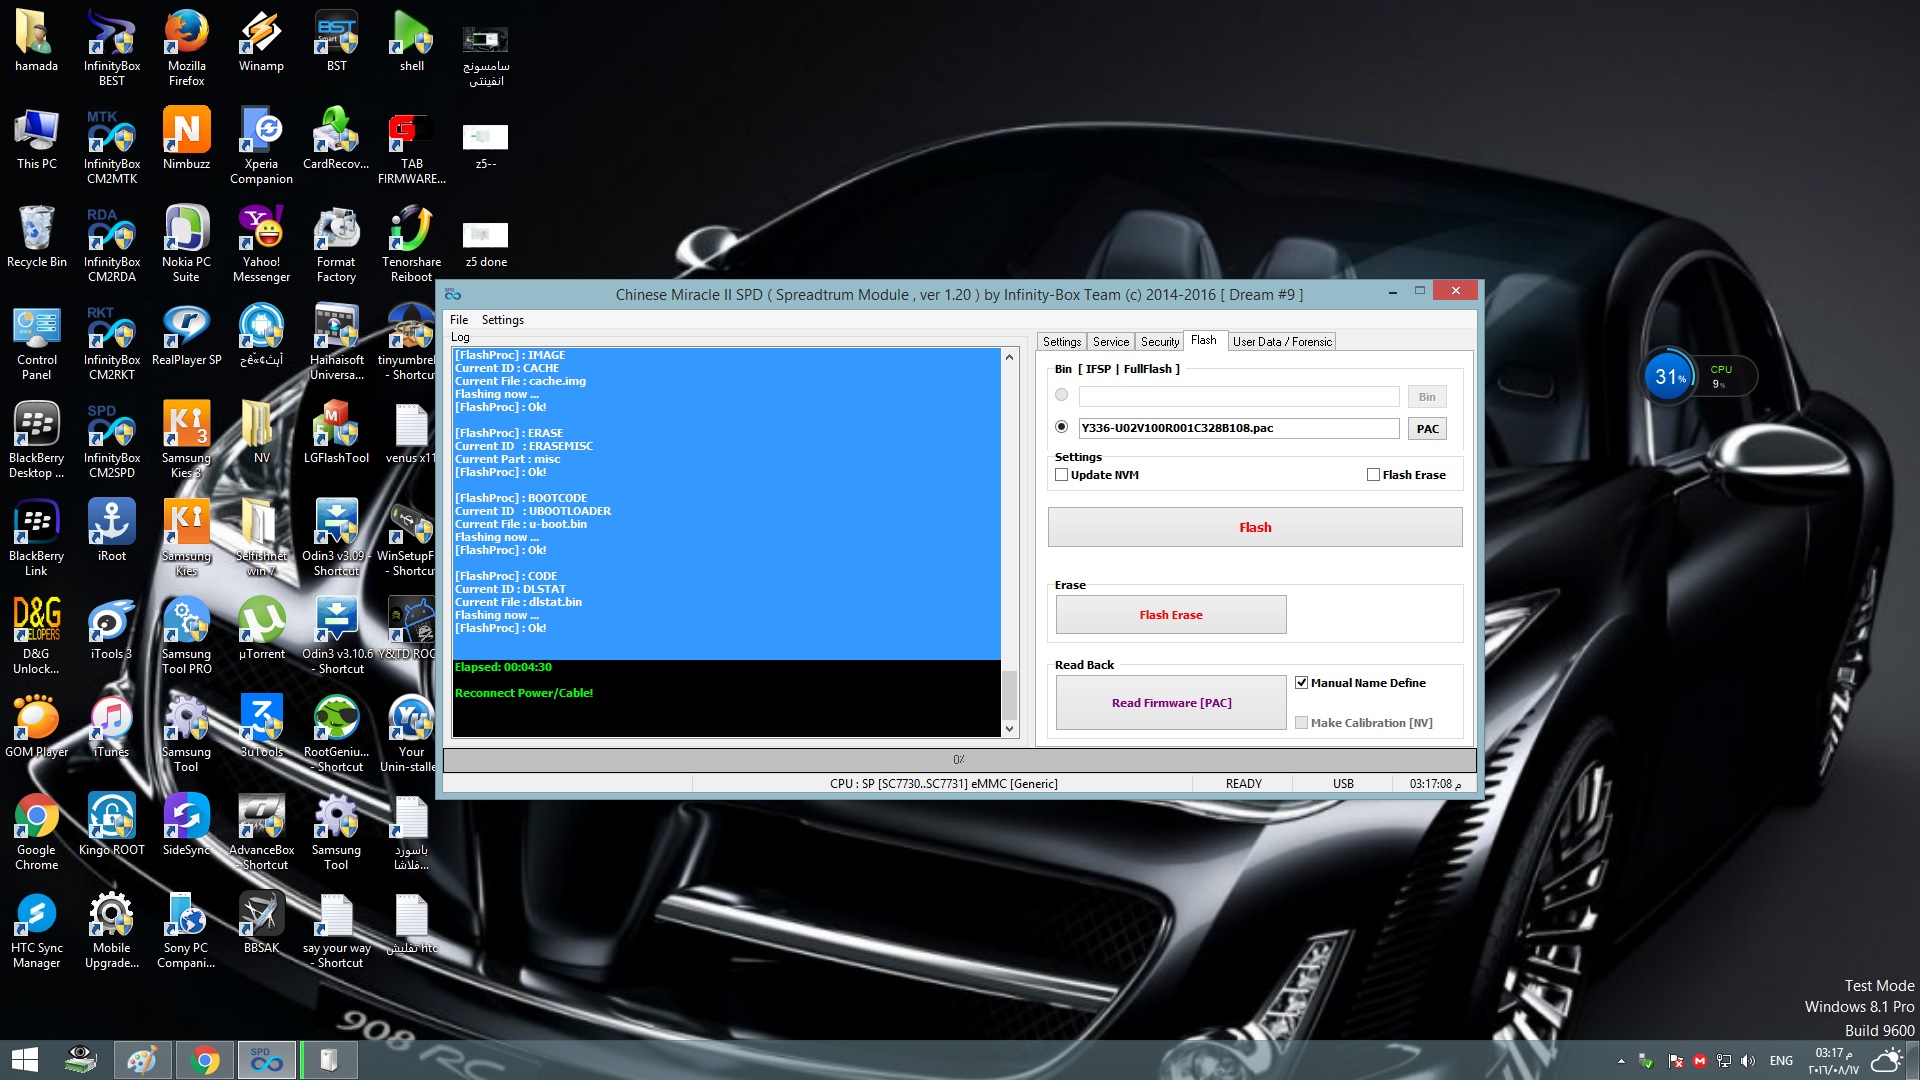Screen dimensions: 1920x1080
Task: Enable the Update NVM checkbox
Action: tap(1062, 475)
